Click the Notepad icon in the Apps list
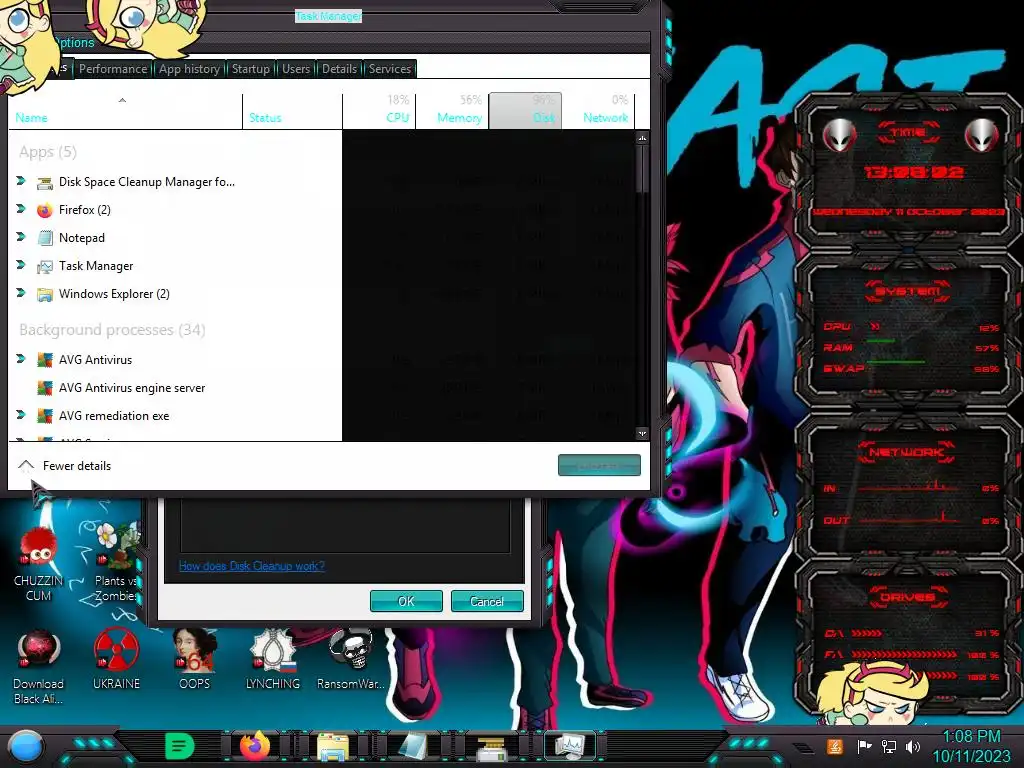Image resolution: width=1024 pixels, height=768 pixels. pos(44,238)
